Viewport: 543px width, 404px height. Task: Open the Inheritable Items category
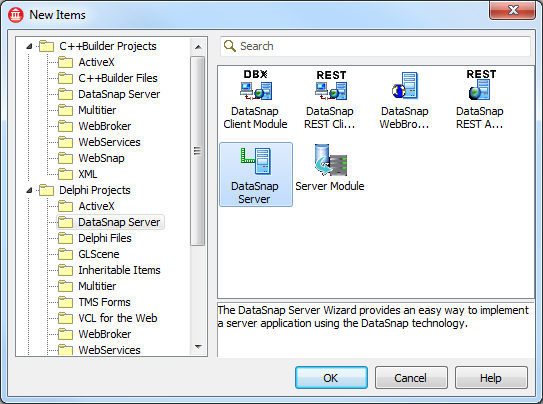(x=119, y=270)
